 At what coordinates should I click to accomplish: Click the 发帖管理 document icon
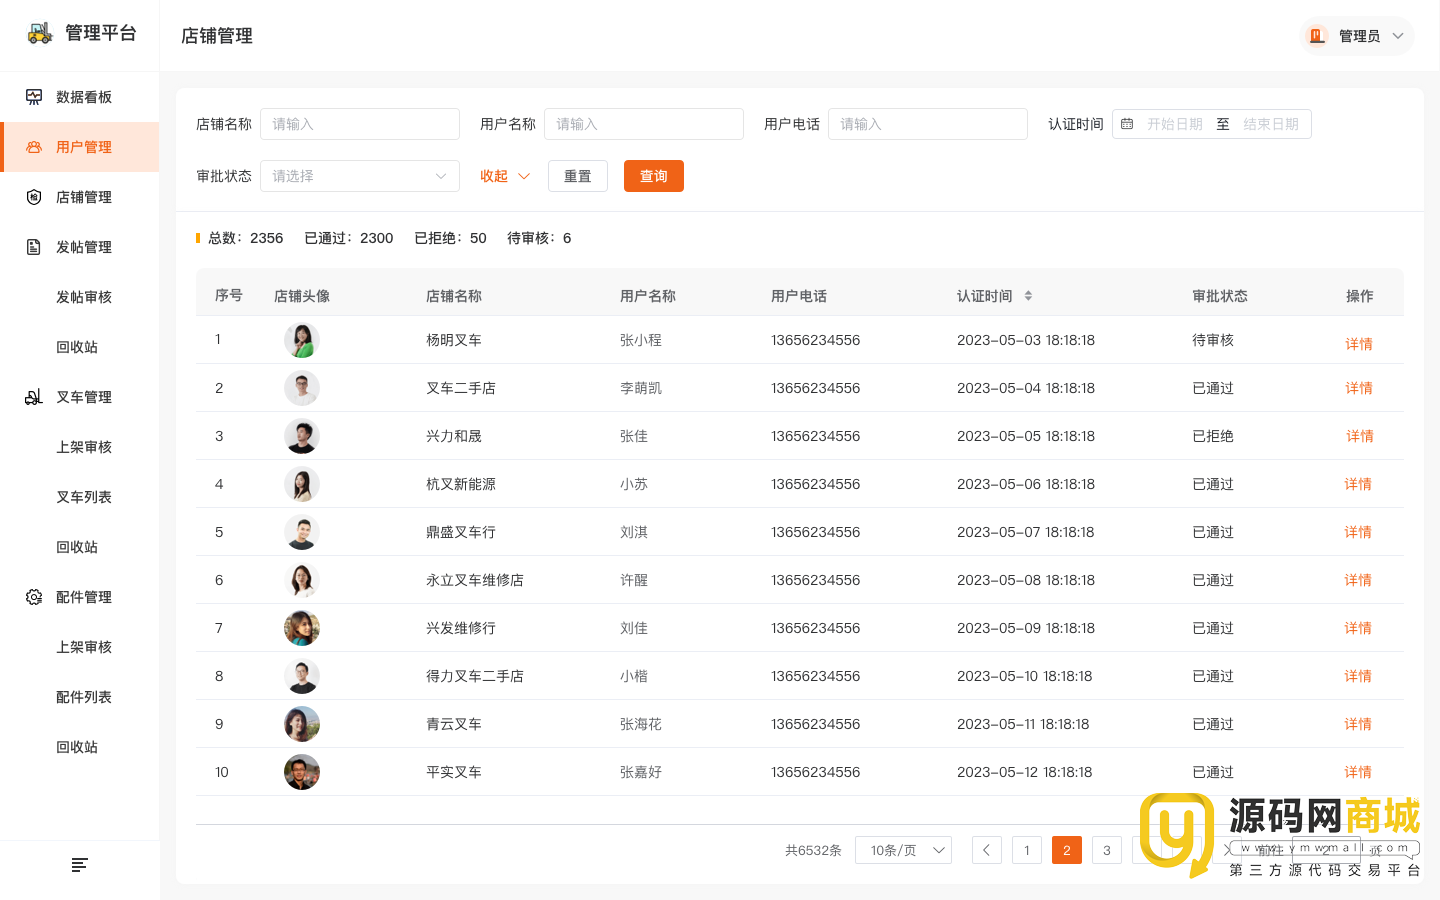[x=34, y=247]
